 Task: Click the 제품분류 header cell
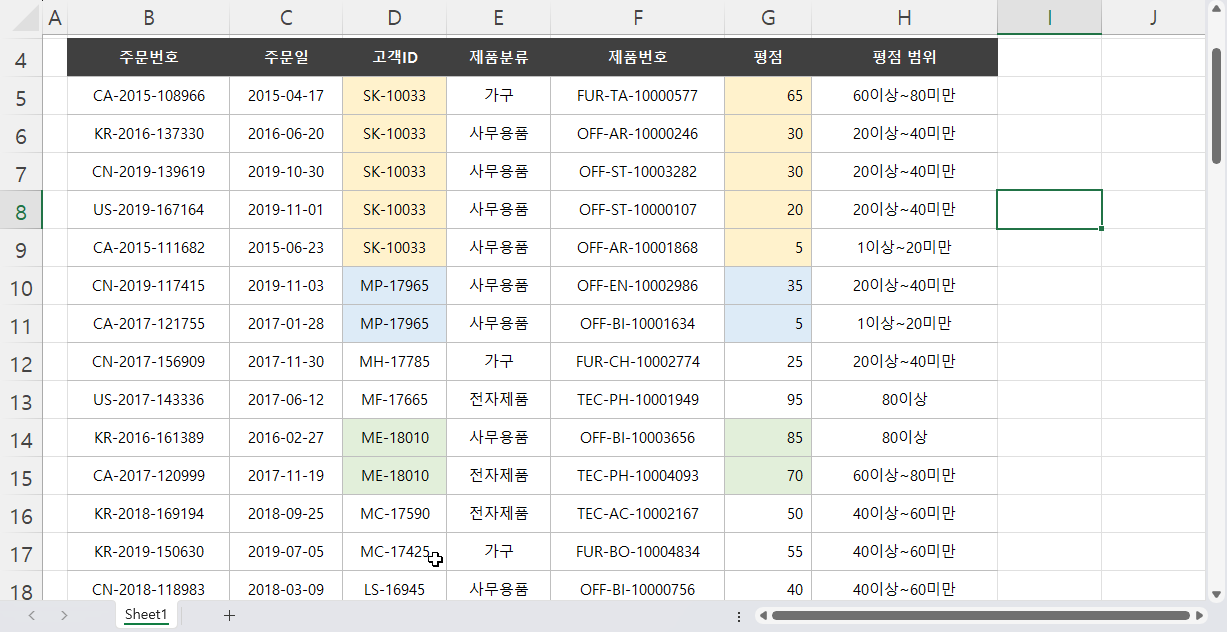click(498, 58)
